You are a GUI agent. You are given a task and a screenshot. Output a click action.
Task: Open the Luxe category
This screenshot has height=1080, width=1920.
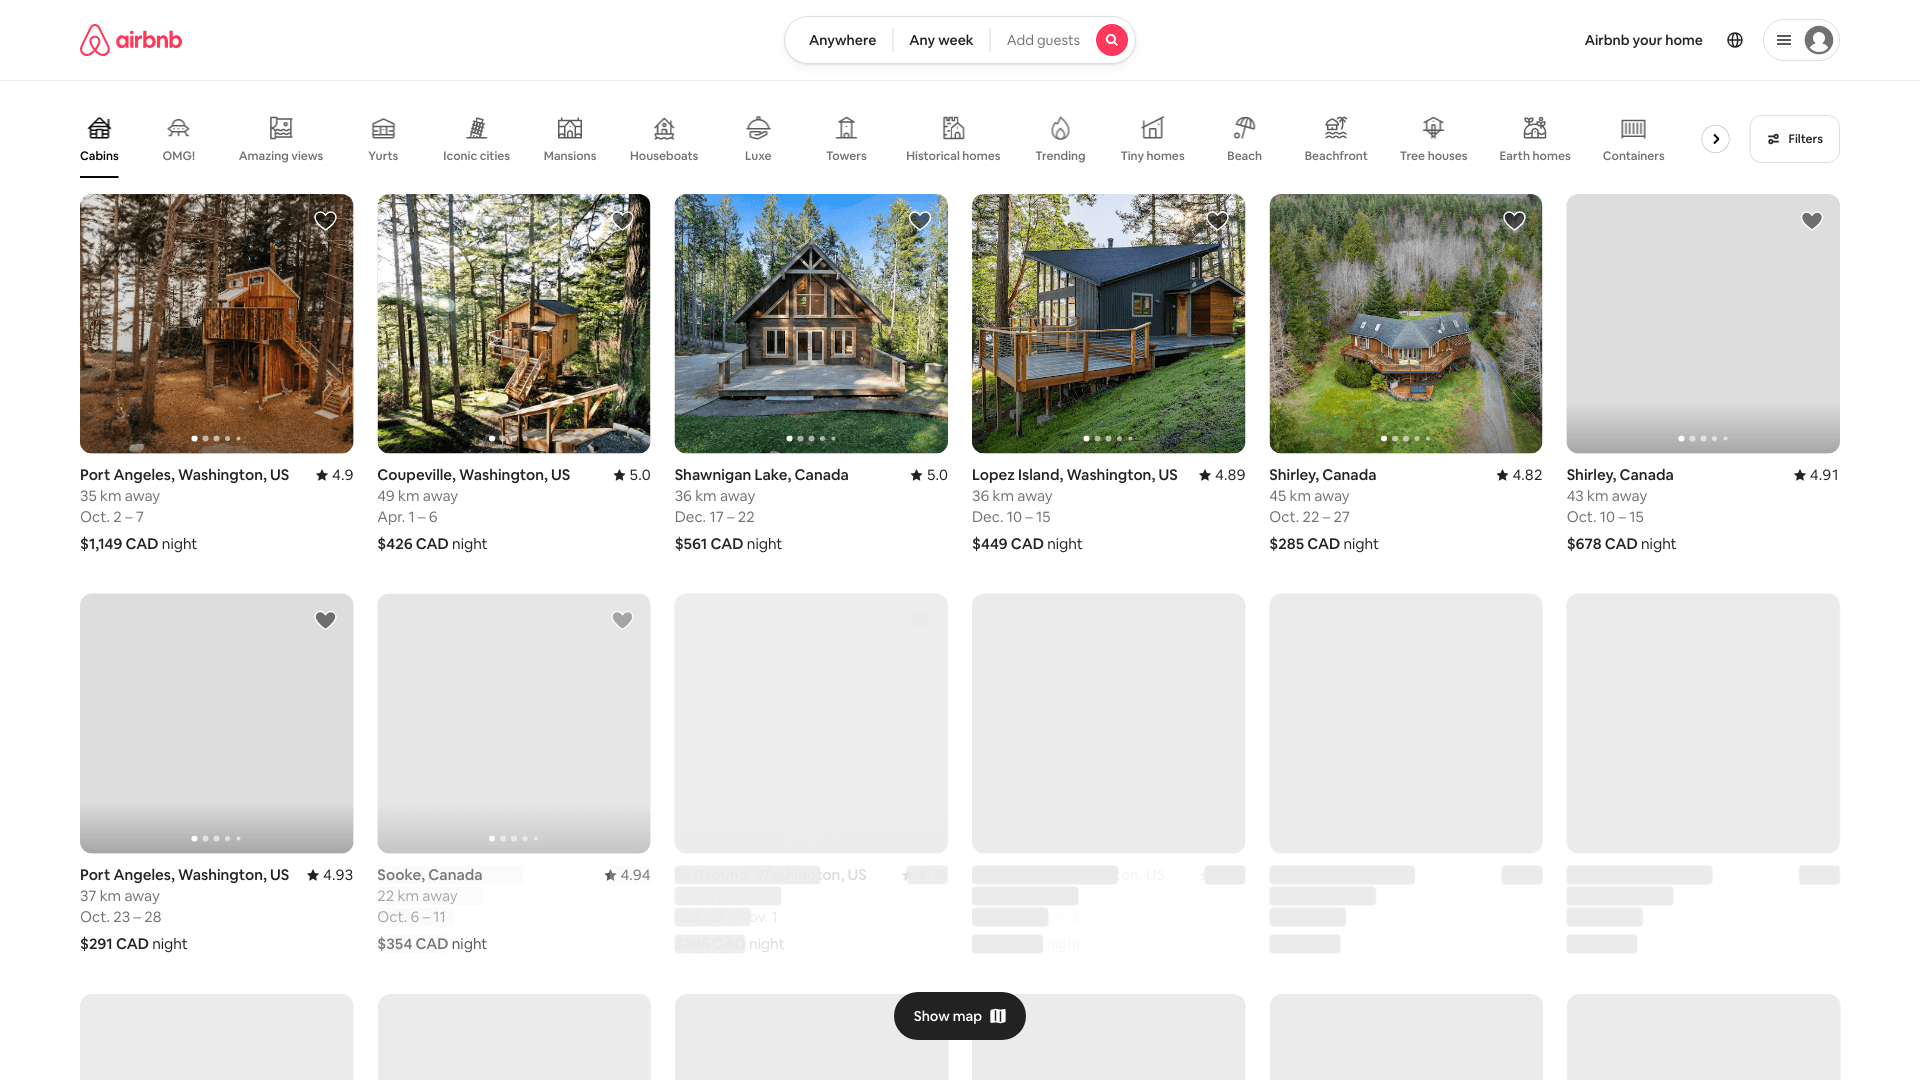click(x=758, y=140)
